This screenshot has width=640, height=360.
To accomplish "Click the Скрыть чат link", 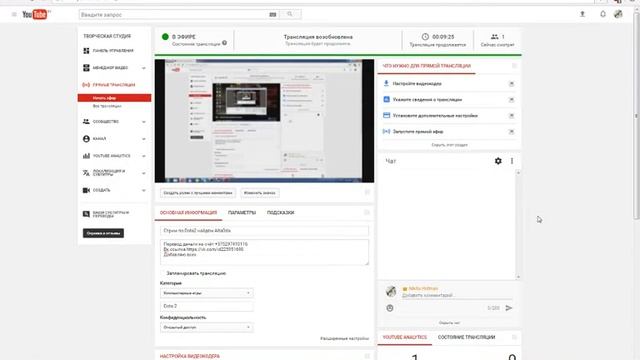I will [x=449, y=323].
